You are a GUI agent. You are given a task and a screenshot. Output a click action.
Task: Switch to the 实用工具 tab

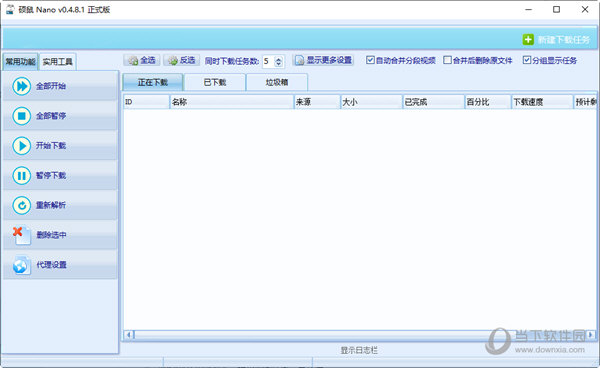(x=57, y=62)
